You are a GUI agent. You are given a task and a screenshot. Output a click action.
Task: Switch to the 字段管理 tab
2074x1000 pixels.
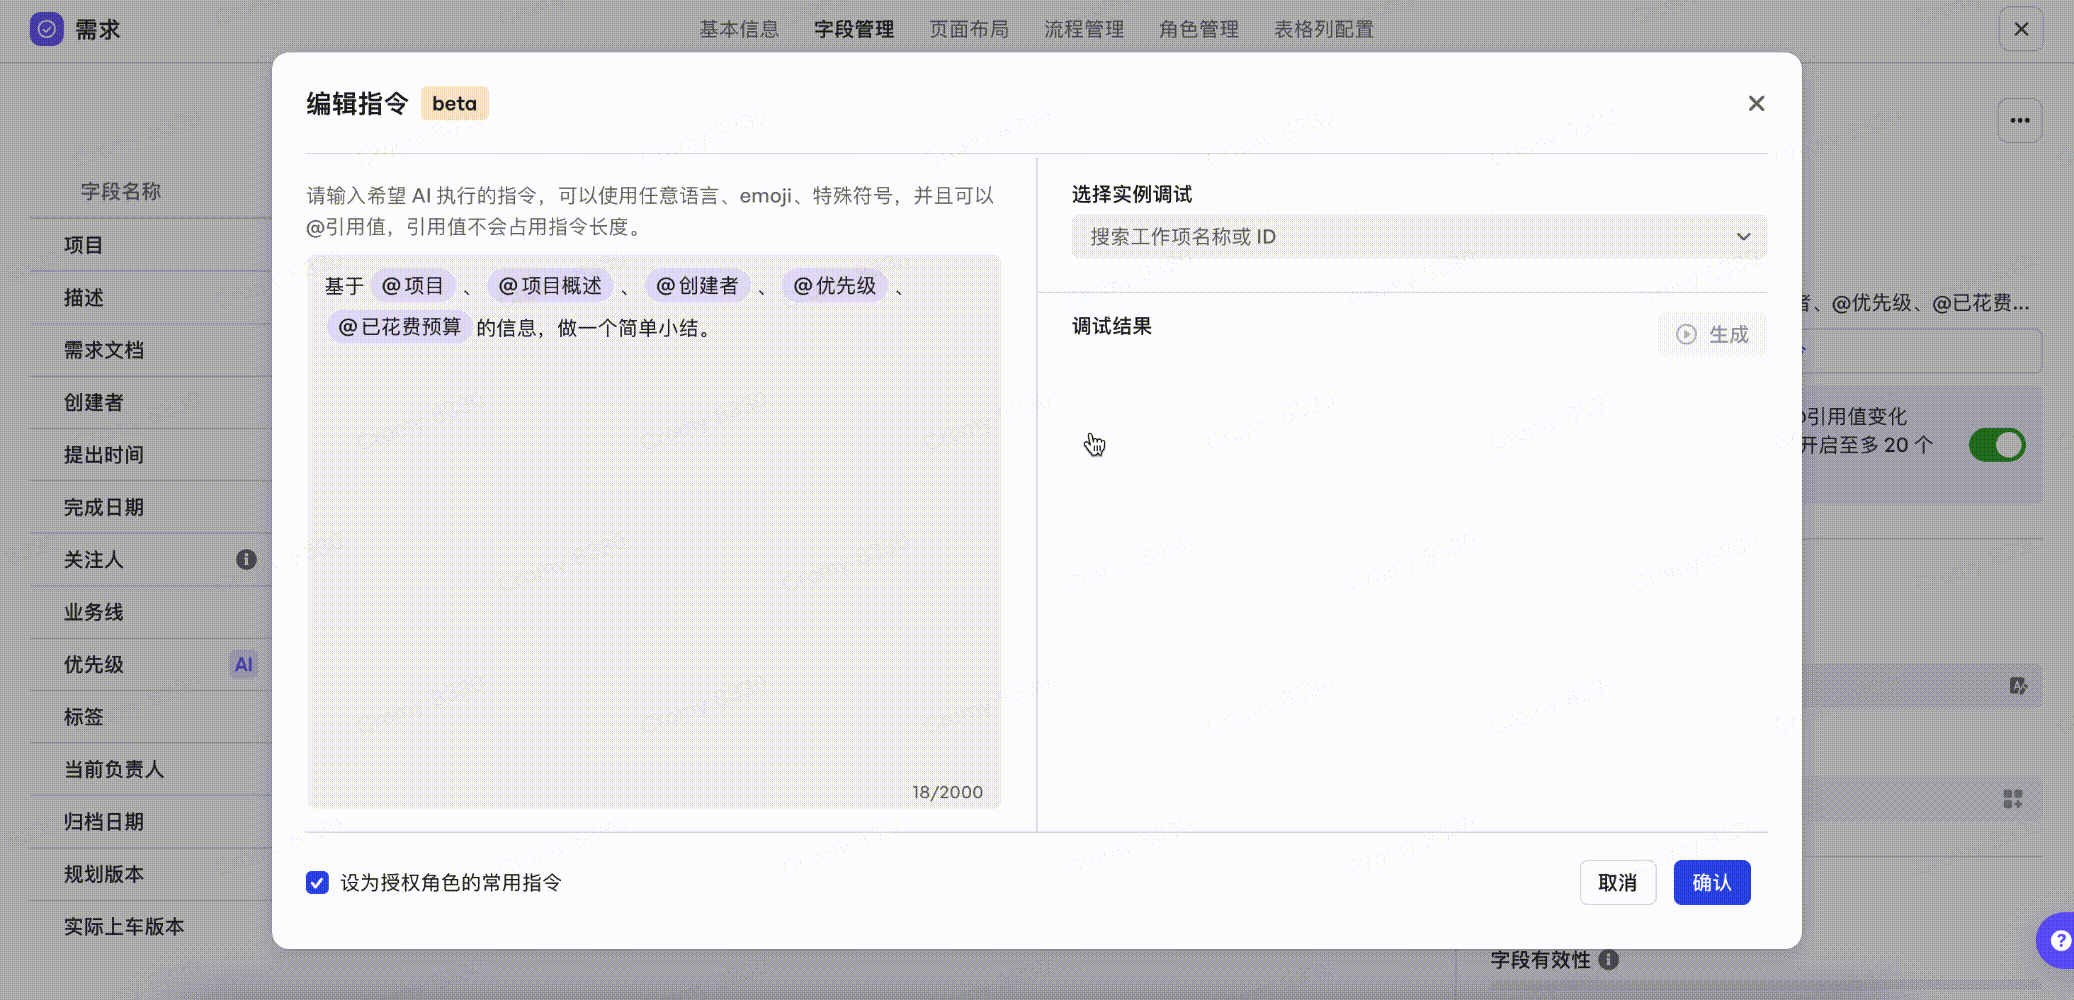pos(854,29)
